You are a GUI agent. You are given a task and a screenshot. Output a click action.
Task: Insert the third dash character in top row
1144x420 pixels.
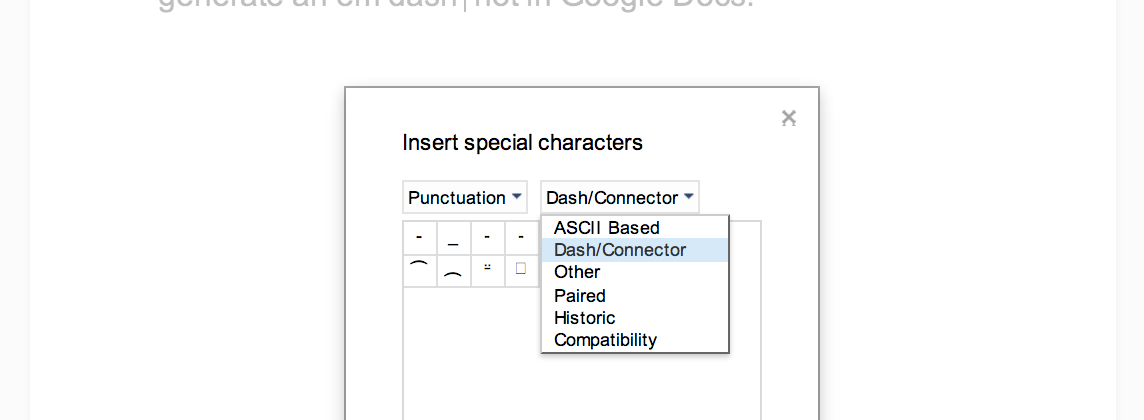pyautogui.click(x=487, y=238)
